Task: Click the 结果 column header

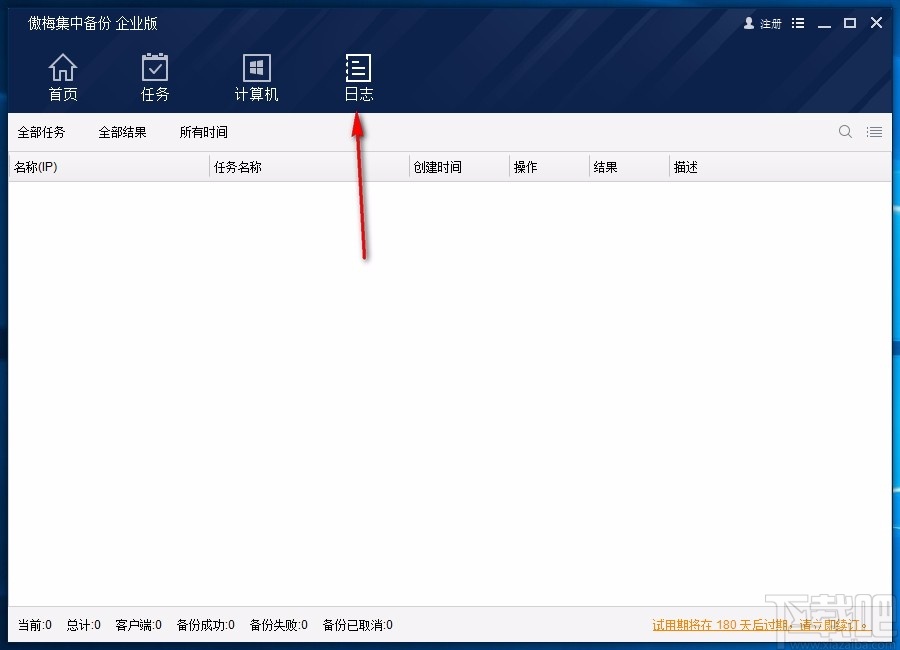Action: tap(604, 166)
